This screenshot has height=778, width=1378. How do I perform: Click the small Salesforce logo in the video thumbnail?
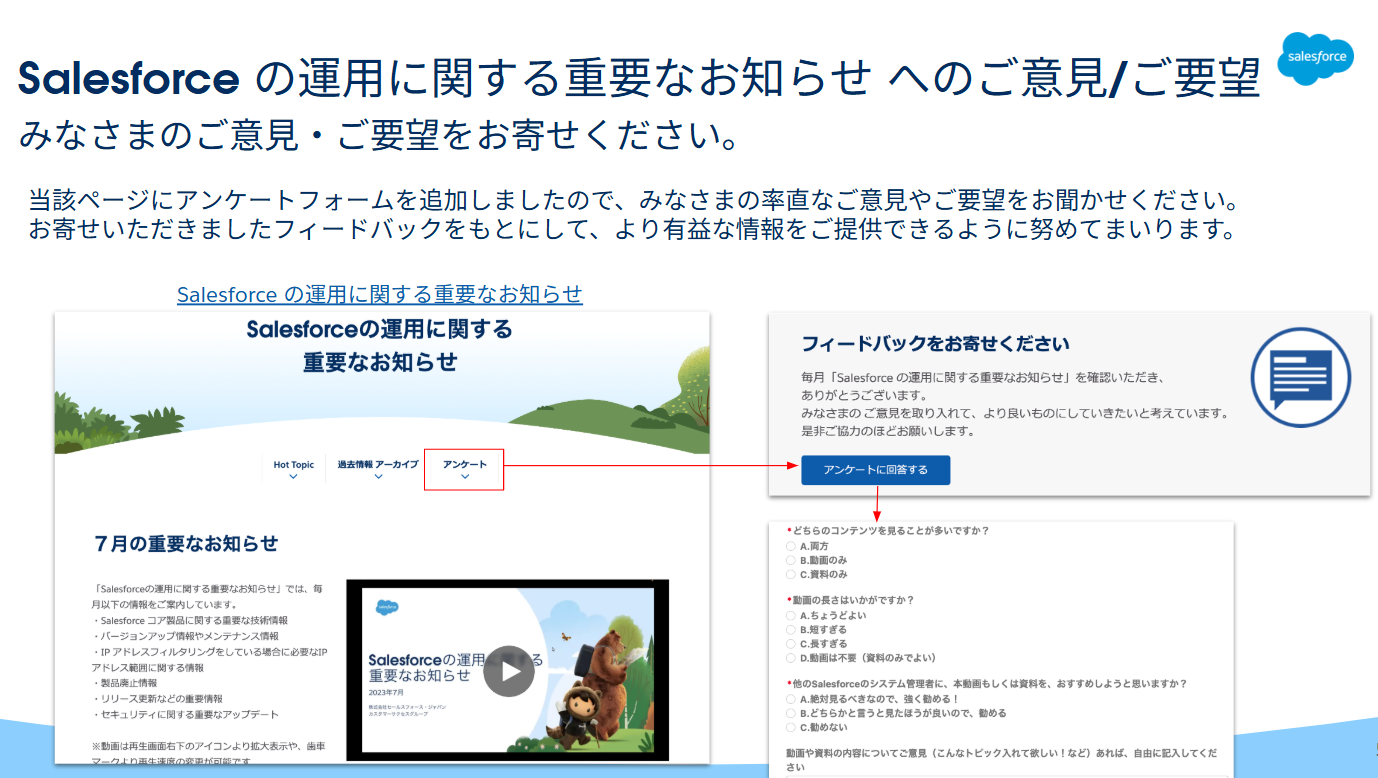pos(388,607)
